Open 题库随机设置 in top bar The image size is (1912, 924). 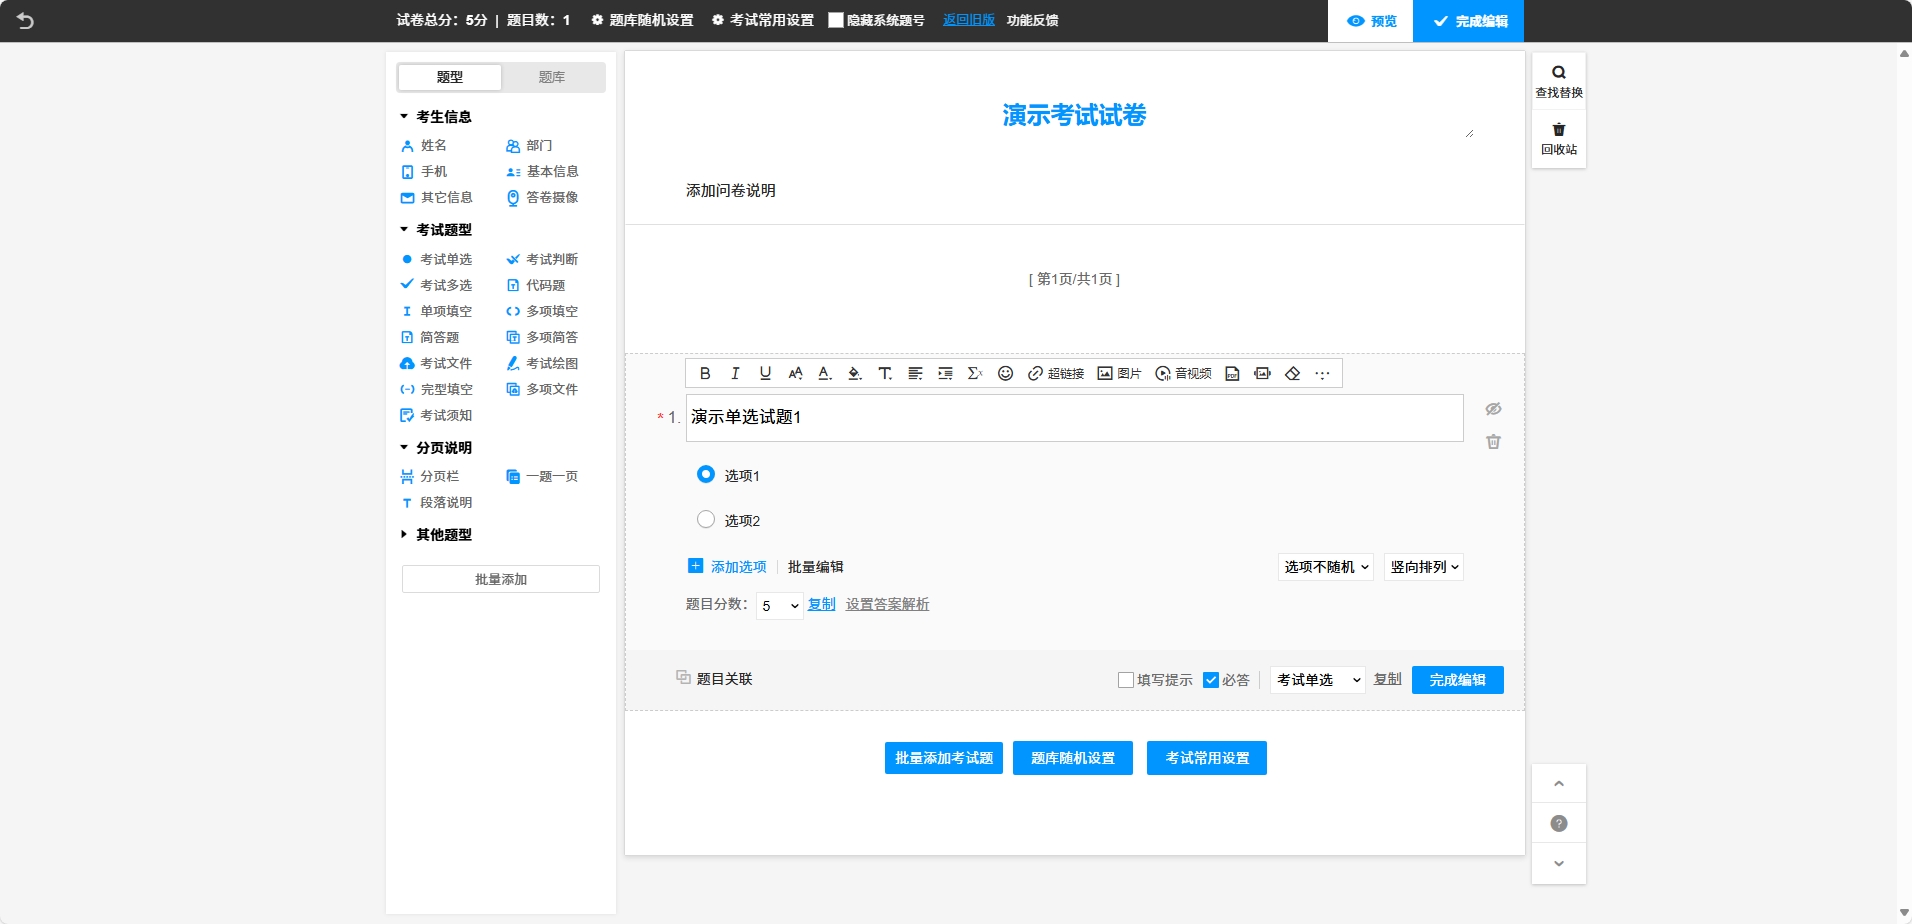pos(642,20)
